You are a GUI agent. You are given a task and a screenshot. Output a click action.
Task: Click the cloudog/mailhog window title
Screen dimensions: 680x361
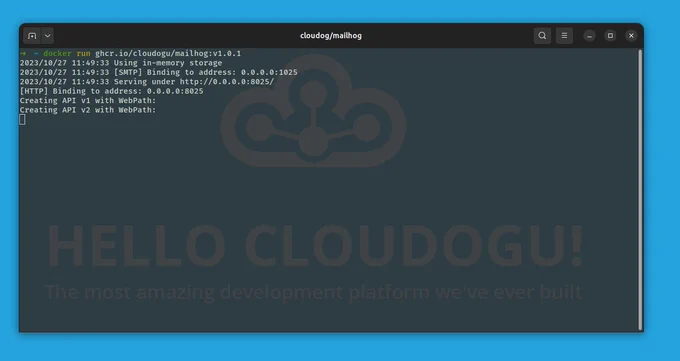330,36
